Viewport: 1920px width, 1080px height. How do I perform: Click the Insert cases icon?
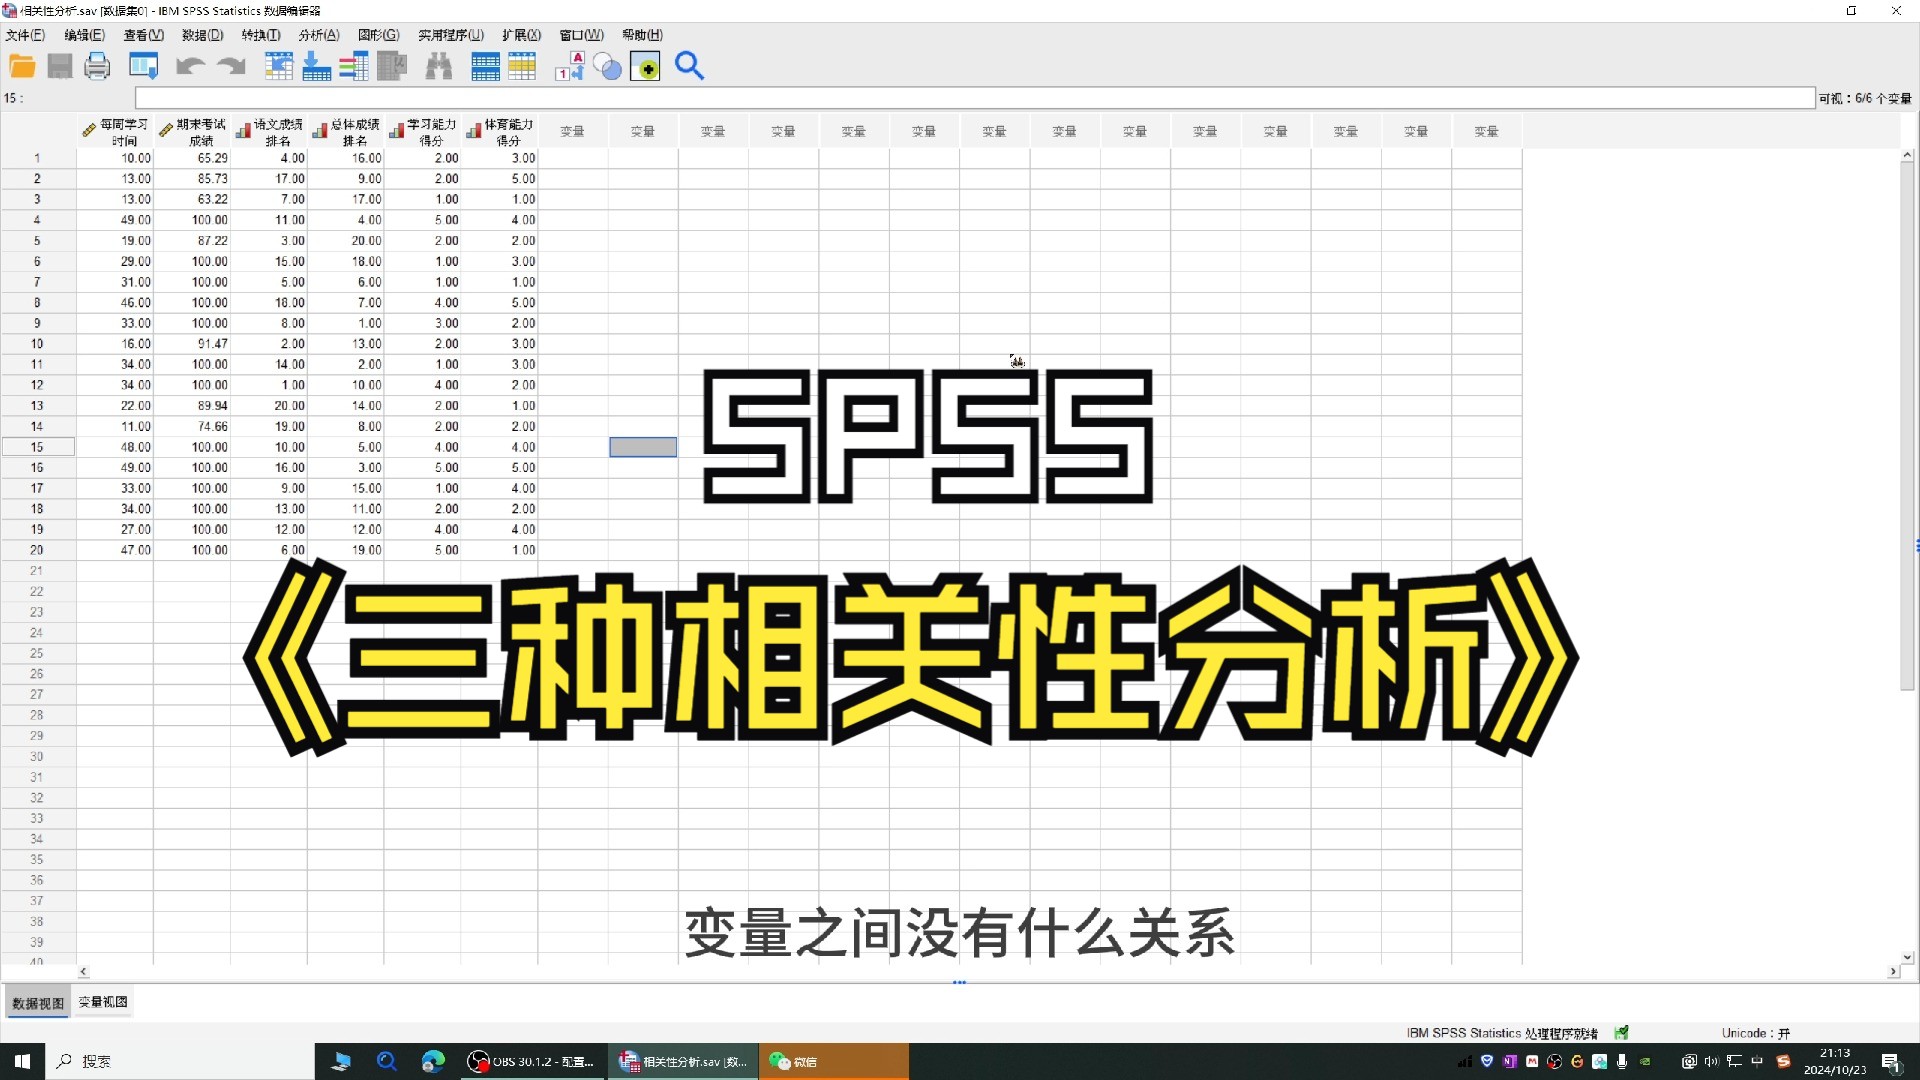point(485,67)
